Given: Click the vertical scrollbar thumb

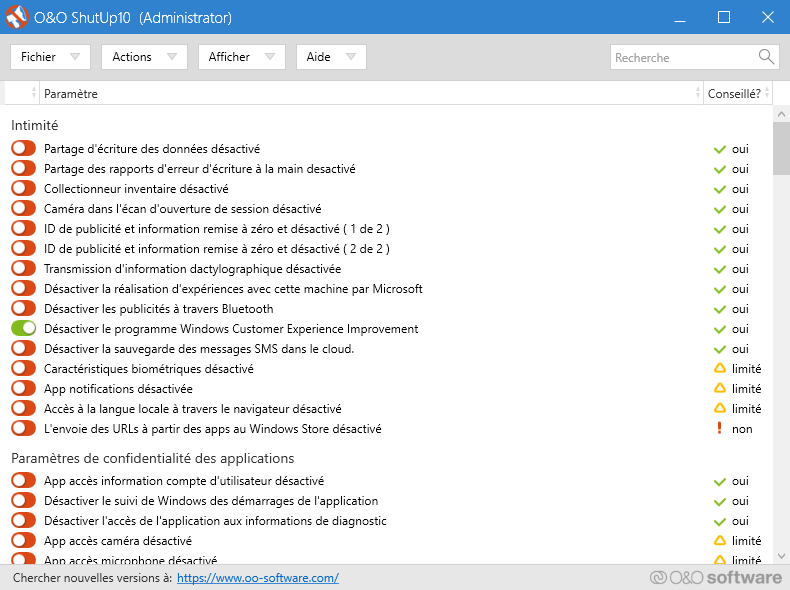Looking at the screenshot, I should coord(781,149).
